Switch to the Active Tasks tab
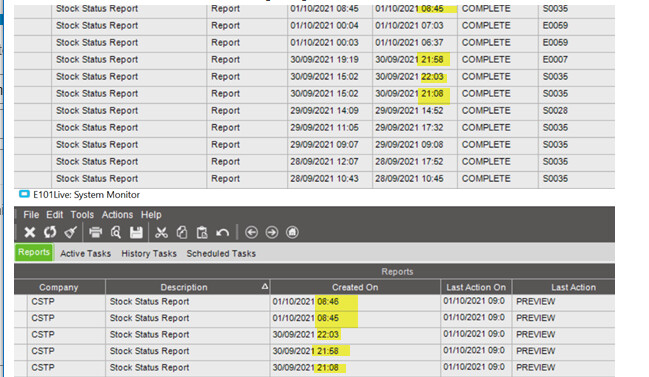 pos(86,253)
